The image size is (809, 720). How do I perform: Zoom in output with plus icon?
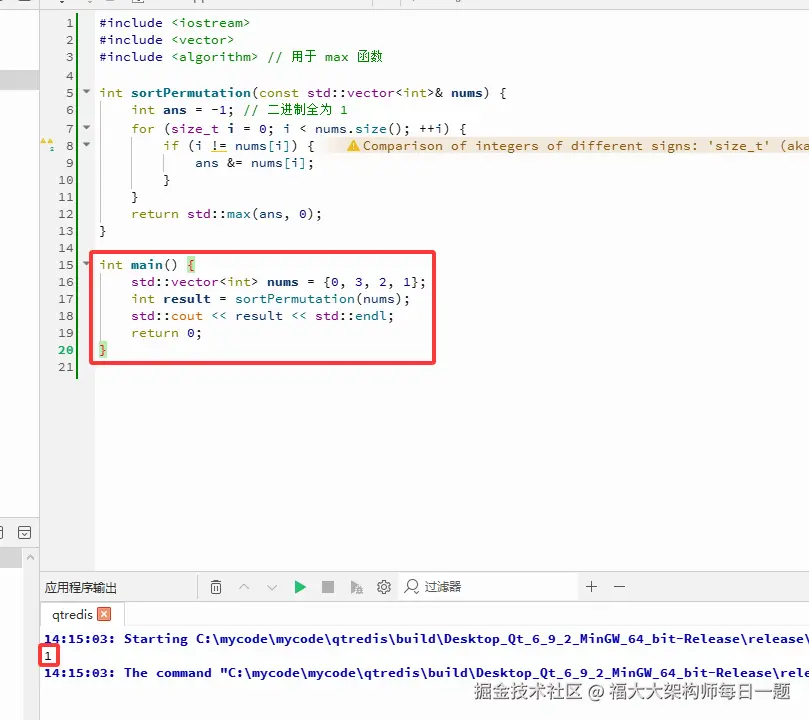(591, 586)
